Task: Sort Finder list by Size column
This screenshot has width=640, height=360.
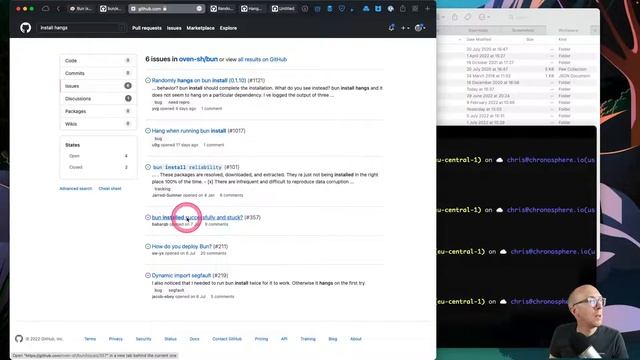Action: pos(530,40)
